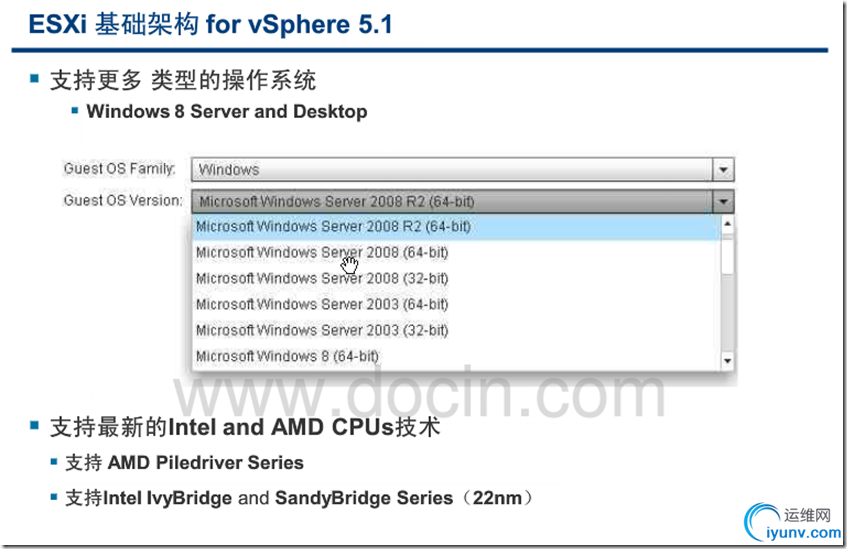Click the ESXi vSphere 5.1 slide title
The width and height of the screenshot is (847, 549).
click(x=211, y=25)
